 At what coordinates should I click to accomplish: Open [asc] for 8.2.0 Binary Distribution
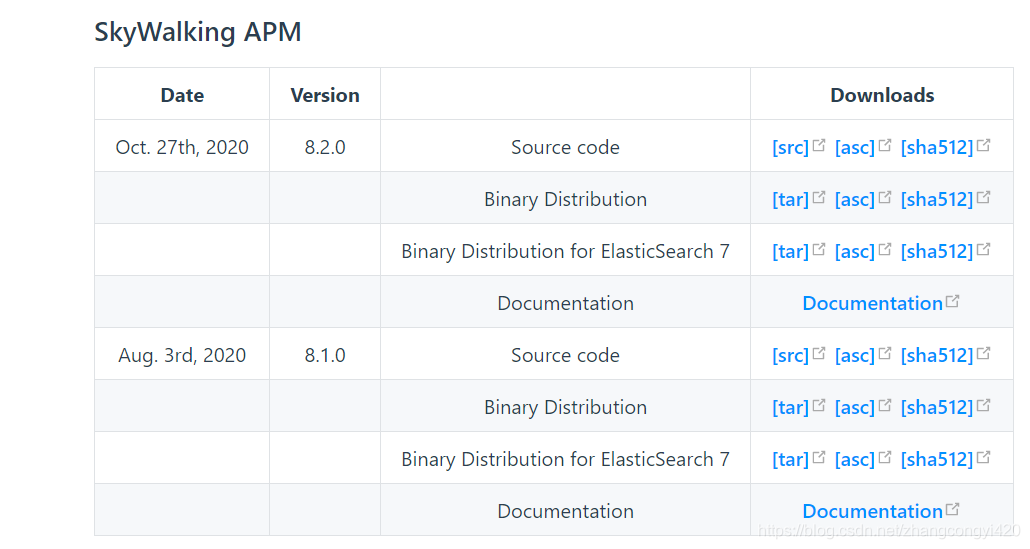[855, 199]
